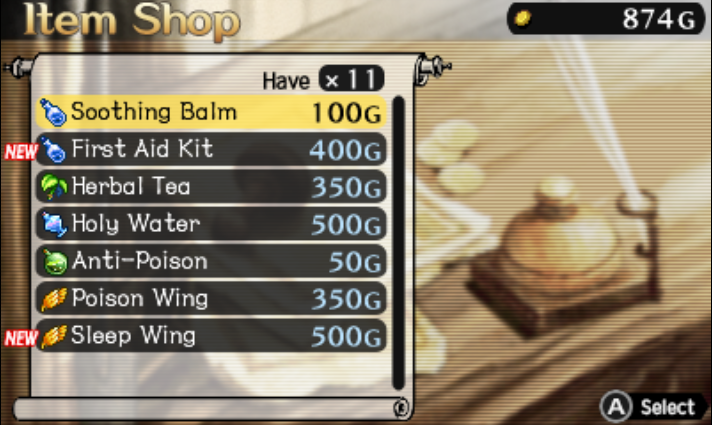Click the Have x11 quantity counter
The image size is (712, 425).
point(323,79)
